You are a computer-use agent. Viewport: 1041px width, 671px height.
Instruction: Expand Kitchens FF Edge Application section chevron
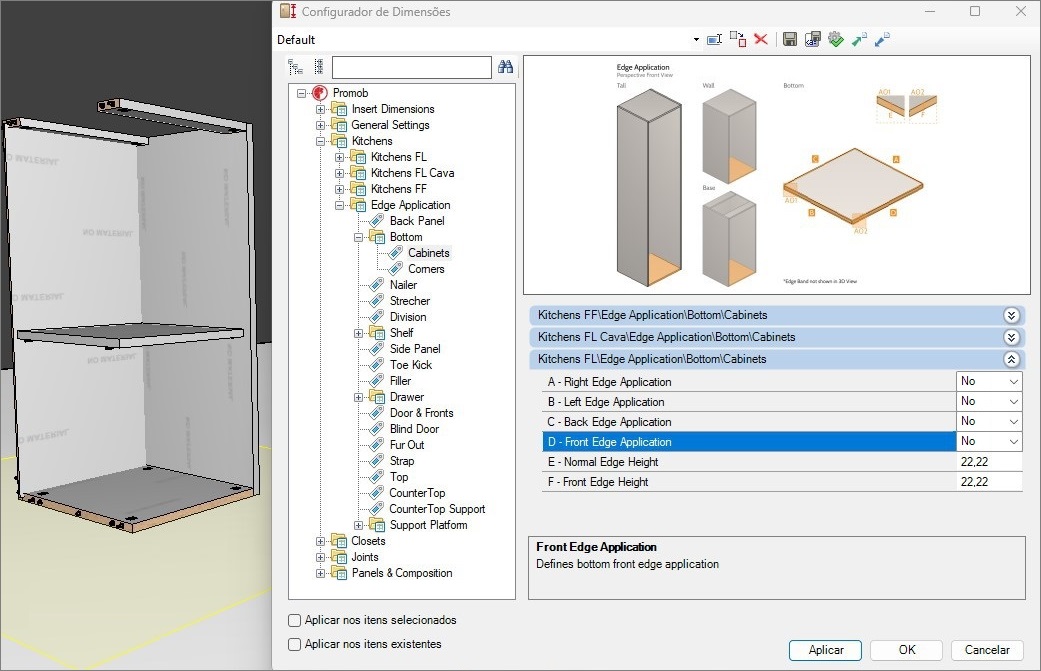pos(1011,315)
